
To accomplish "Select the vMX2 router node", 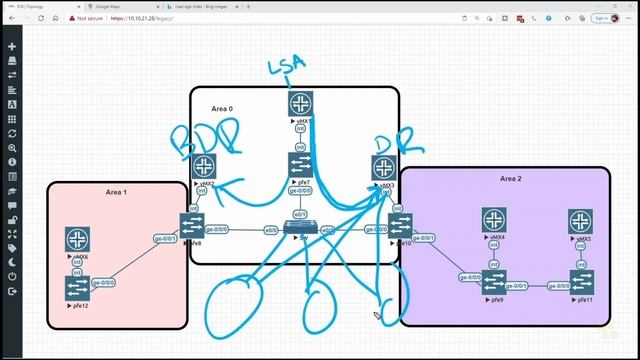I will pyautogui.click(x=204, y=167).
